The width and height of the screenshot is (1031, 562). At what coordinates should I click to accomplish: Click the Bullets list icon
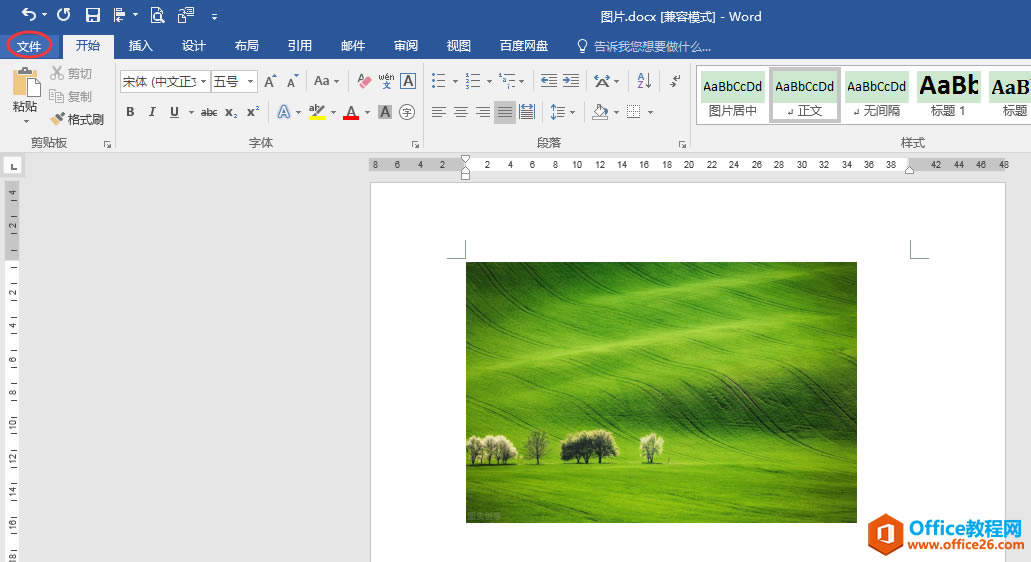coord(439,81)
